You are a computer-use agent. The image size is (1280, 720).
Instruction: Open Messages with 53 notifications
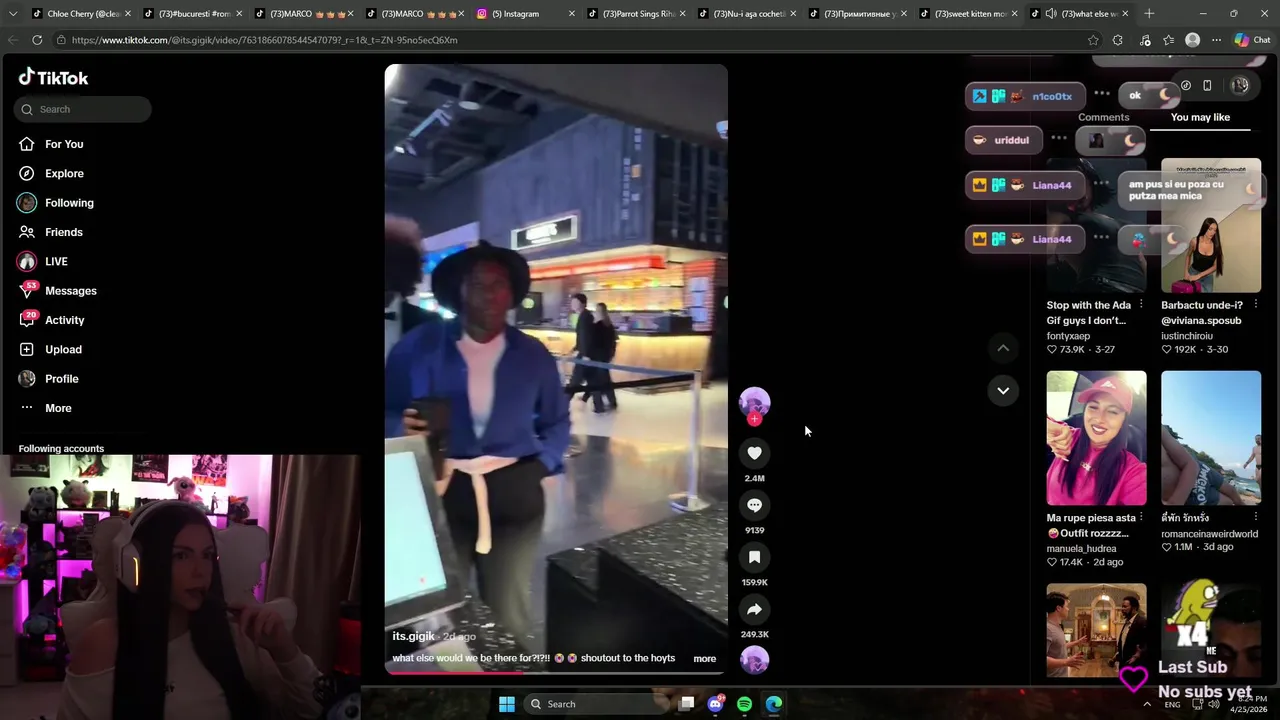tap(70, 291)
